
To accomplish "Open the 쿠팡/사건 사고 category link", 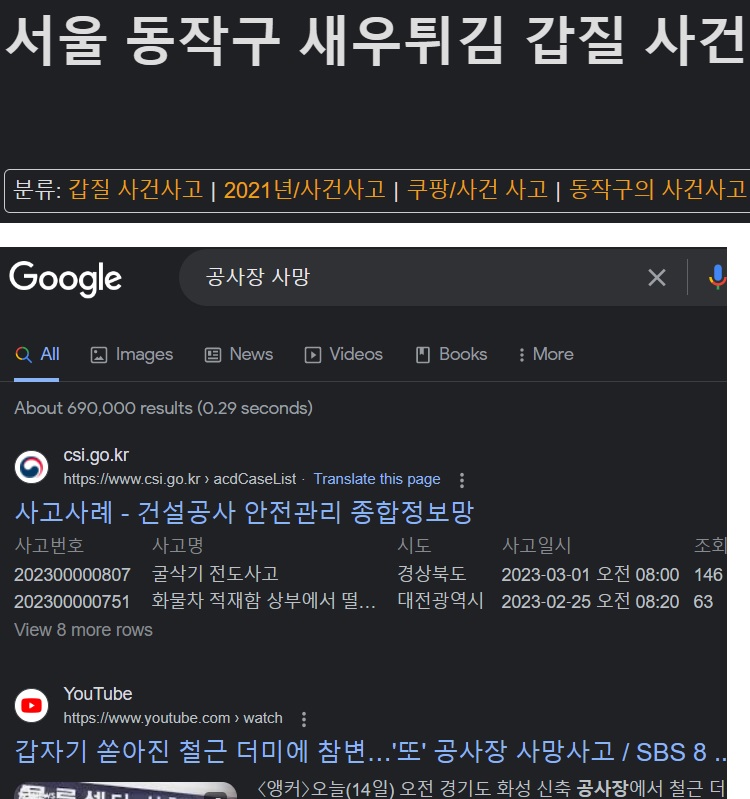I will (477, 189).
